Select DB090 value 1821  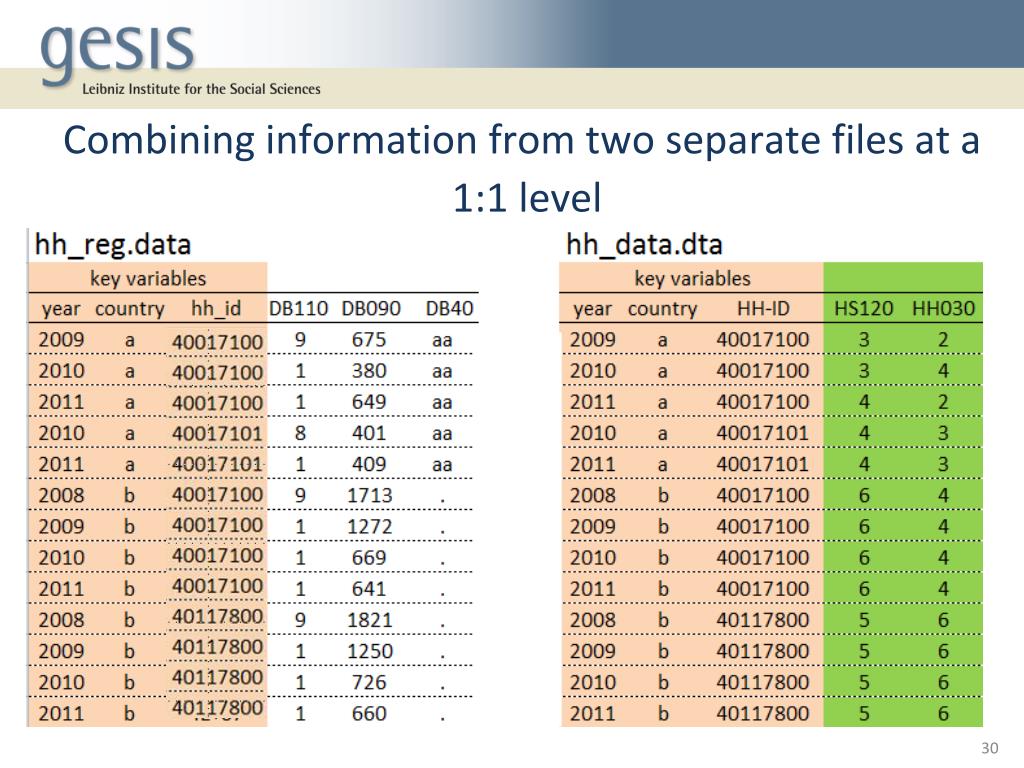pos(370,620)
